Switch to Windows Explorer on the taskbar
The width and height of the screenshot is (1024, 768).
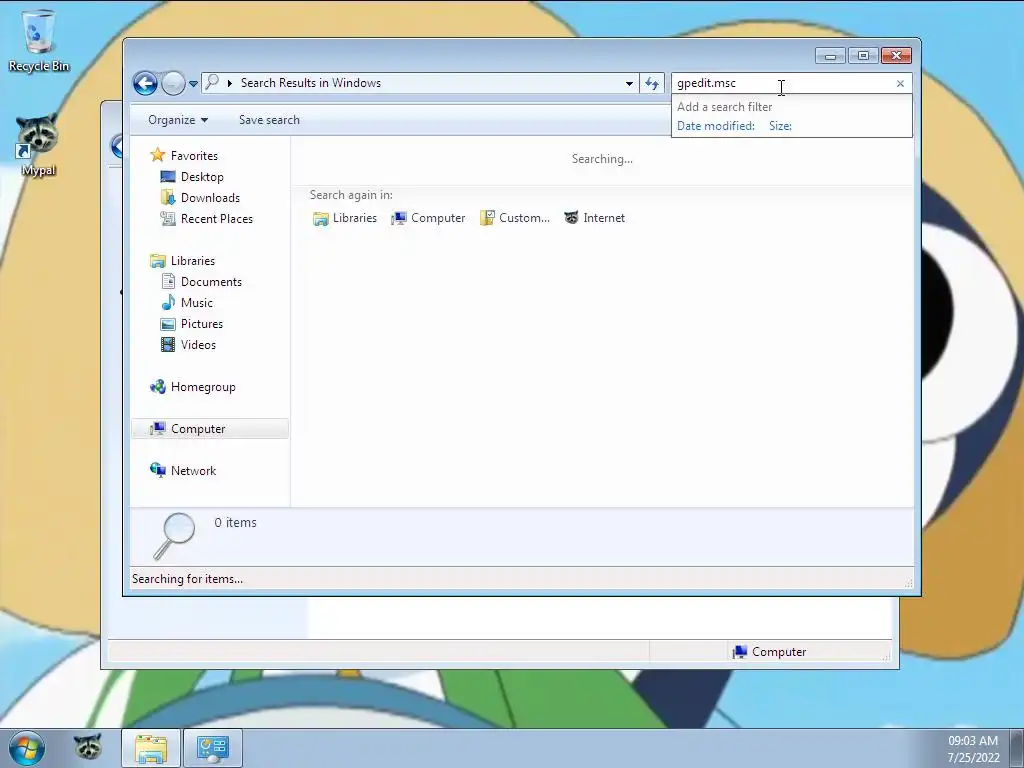(x=151, y=748)
